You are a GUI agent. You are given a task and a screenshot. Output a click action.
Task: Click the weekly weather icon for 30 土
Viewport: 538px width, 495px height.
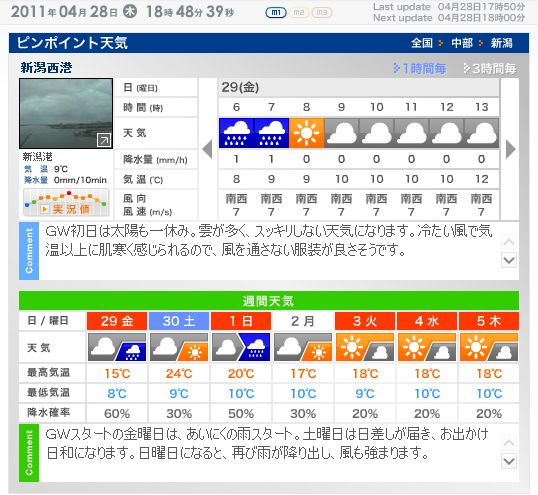[179, 347]
